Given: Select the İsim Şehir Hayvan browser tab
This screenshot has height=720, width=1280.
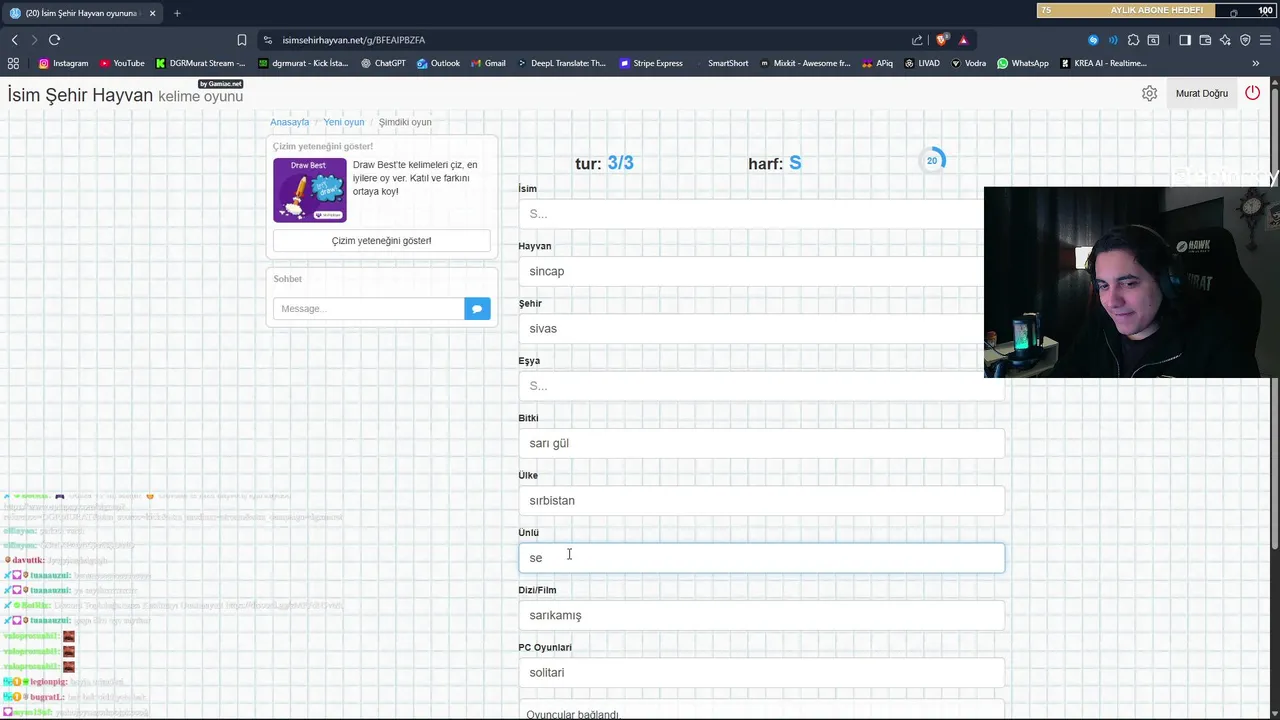Looking at the screenshot, I should pyautogui.click(x=82, y=13).
